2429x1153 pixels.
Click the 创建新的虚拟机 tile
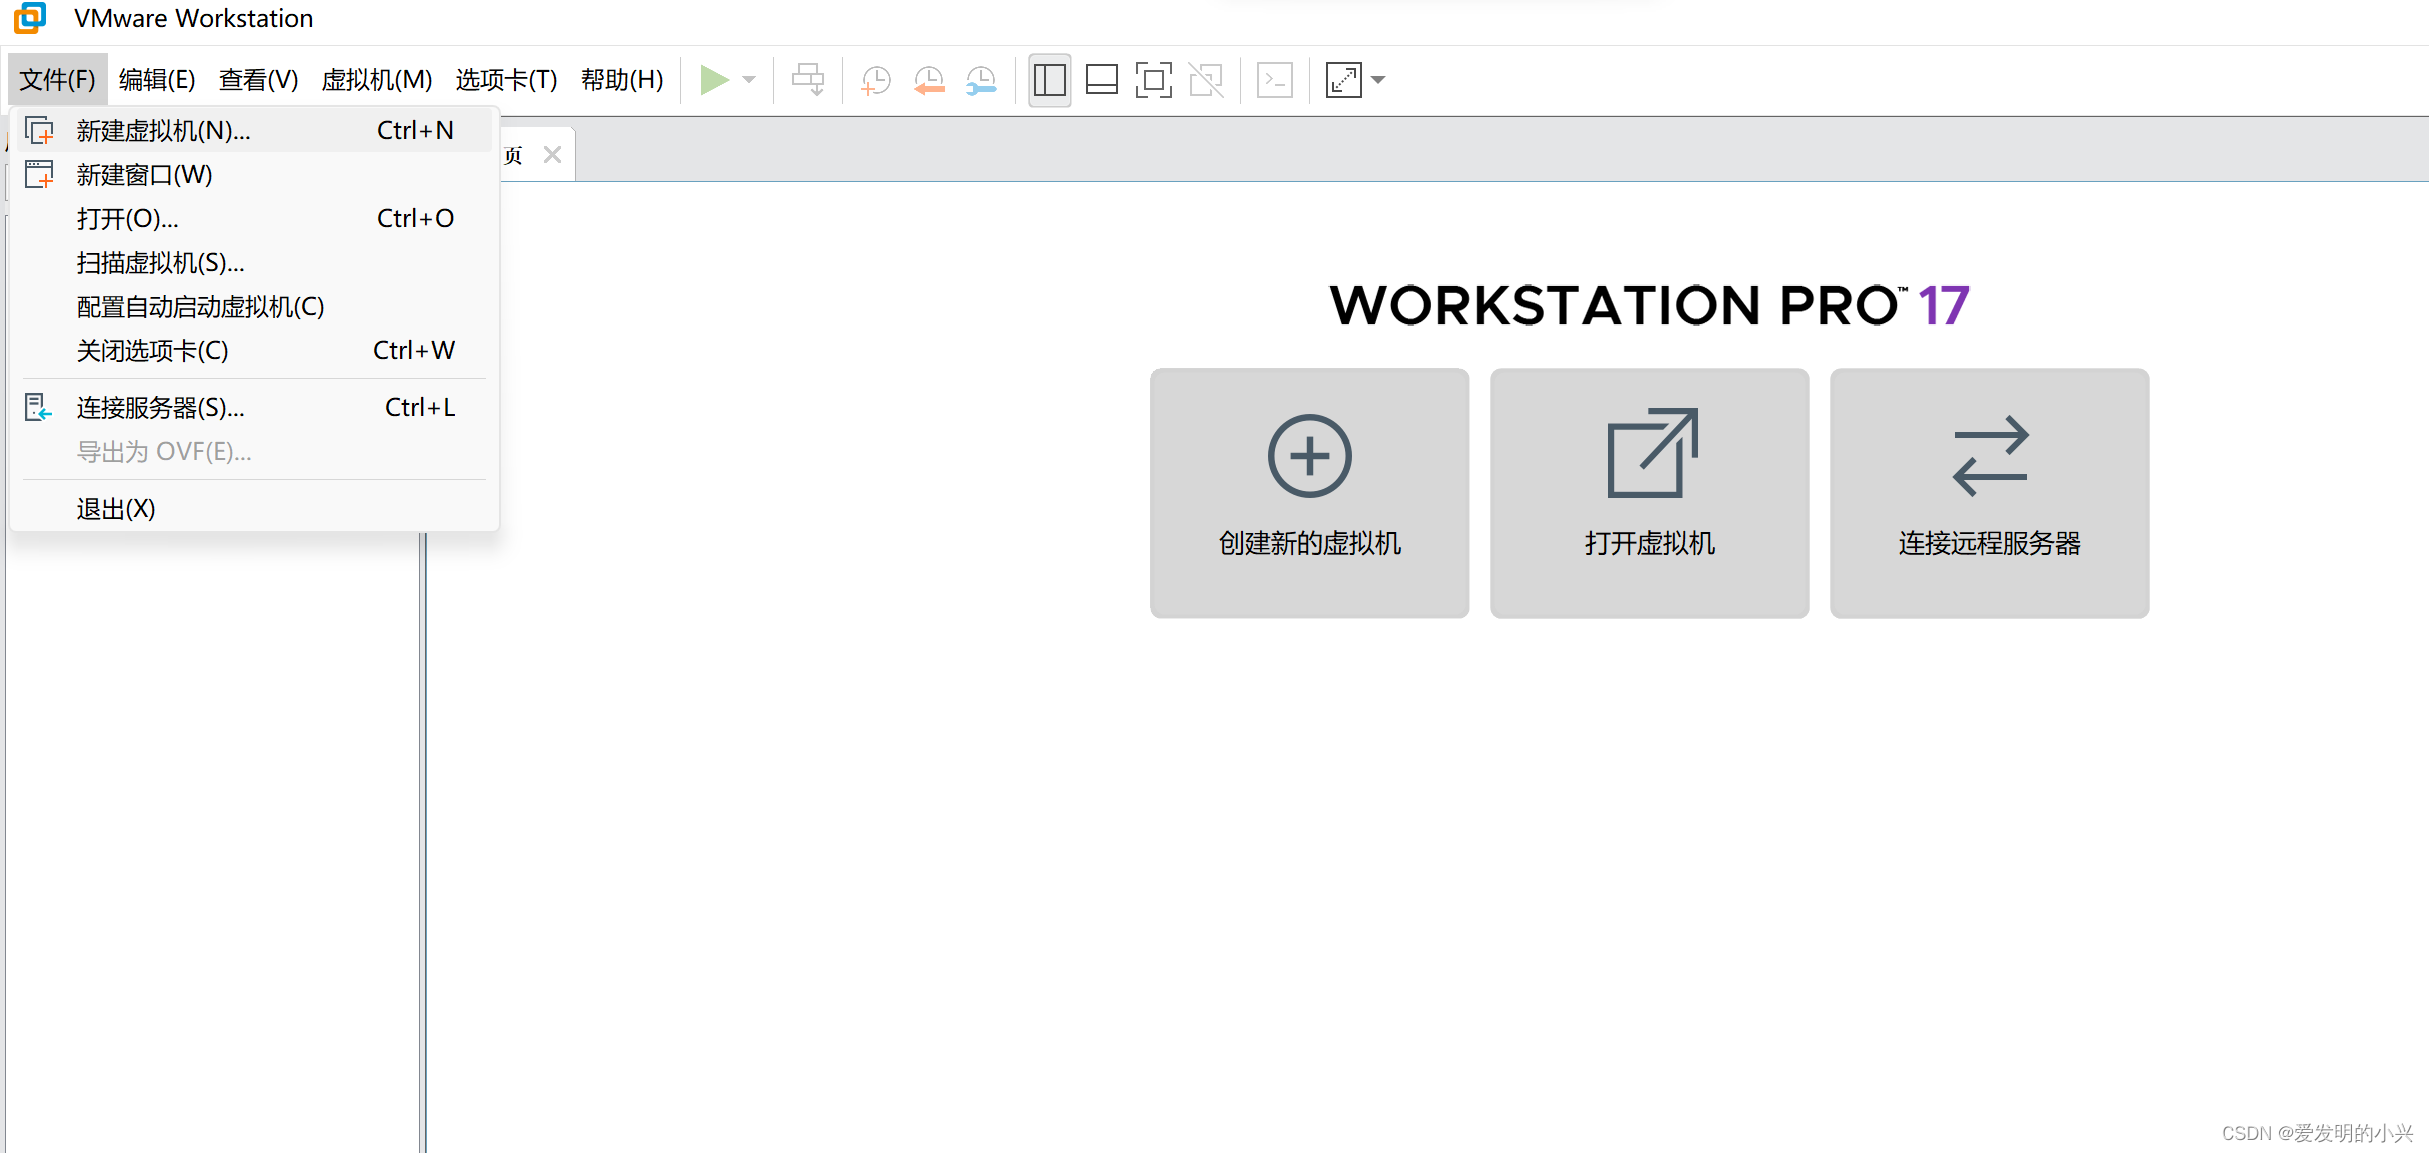click(x=1309, y=493)
